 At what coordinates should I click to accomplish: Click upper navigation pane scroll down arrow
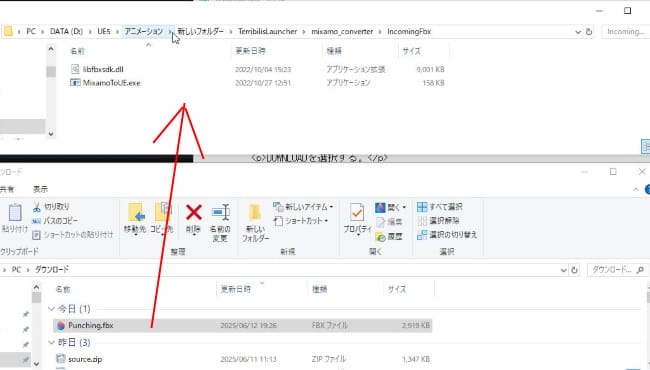click(51, 134)
